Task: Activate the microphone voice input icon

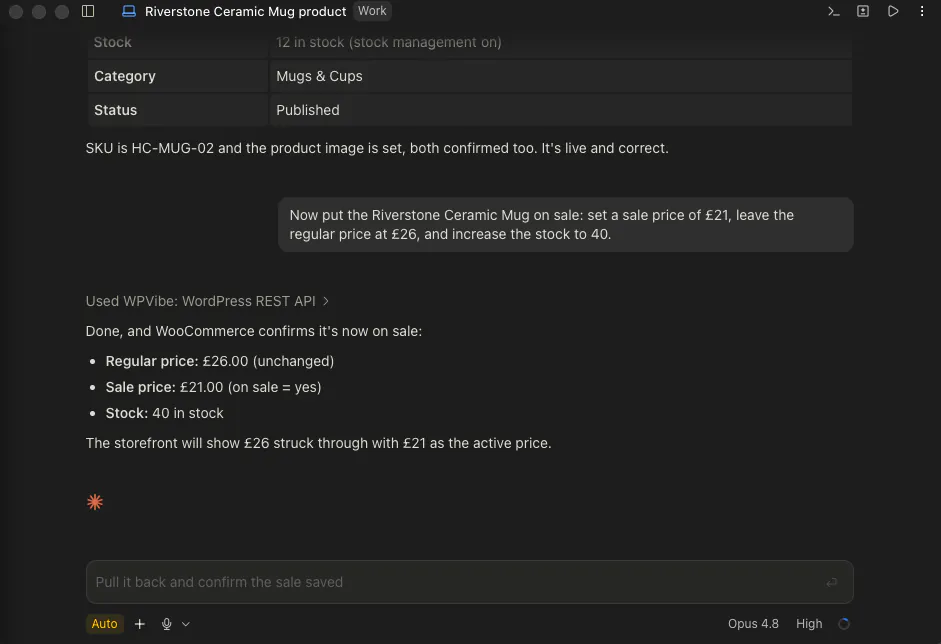Action: coord(167,624)
